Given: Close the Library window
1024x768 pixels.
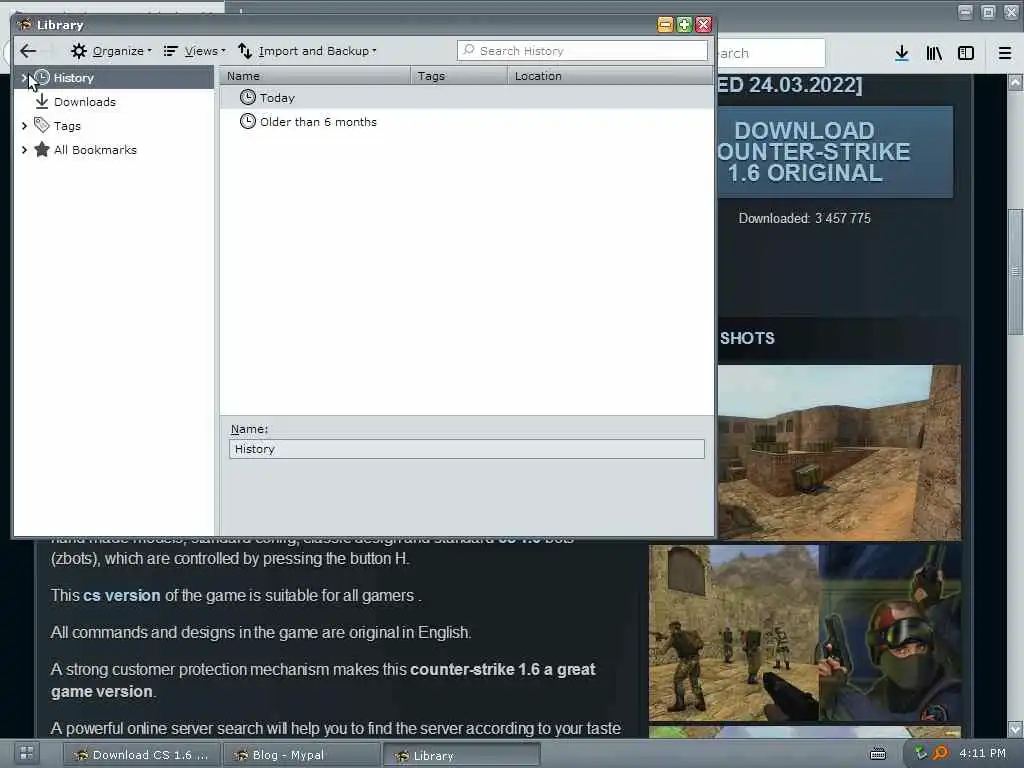Looking at the screenshot, I should [x=703, y=25].
